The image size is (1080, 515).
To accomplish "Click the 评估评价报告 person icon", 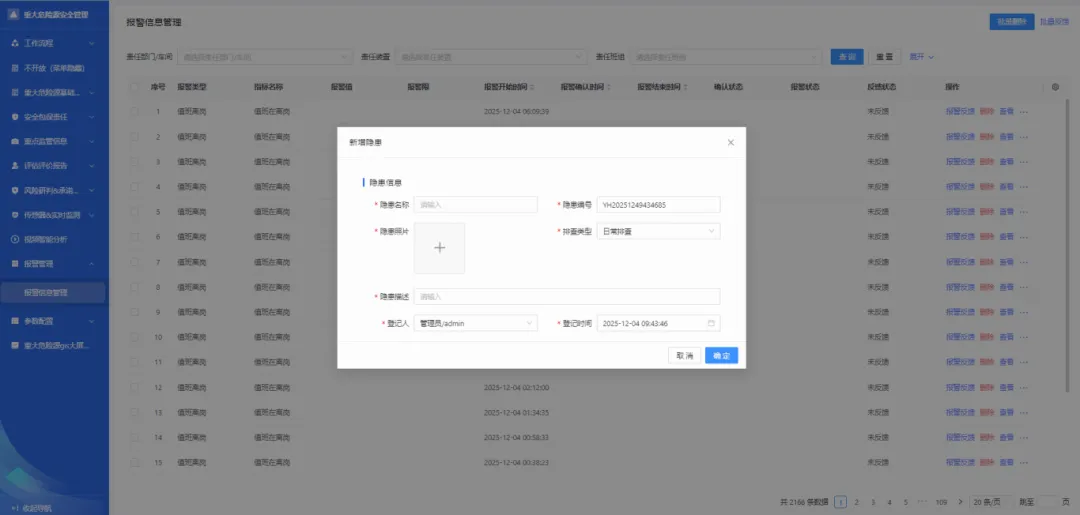I will (x=15, y=166).
